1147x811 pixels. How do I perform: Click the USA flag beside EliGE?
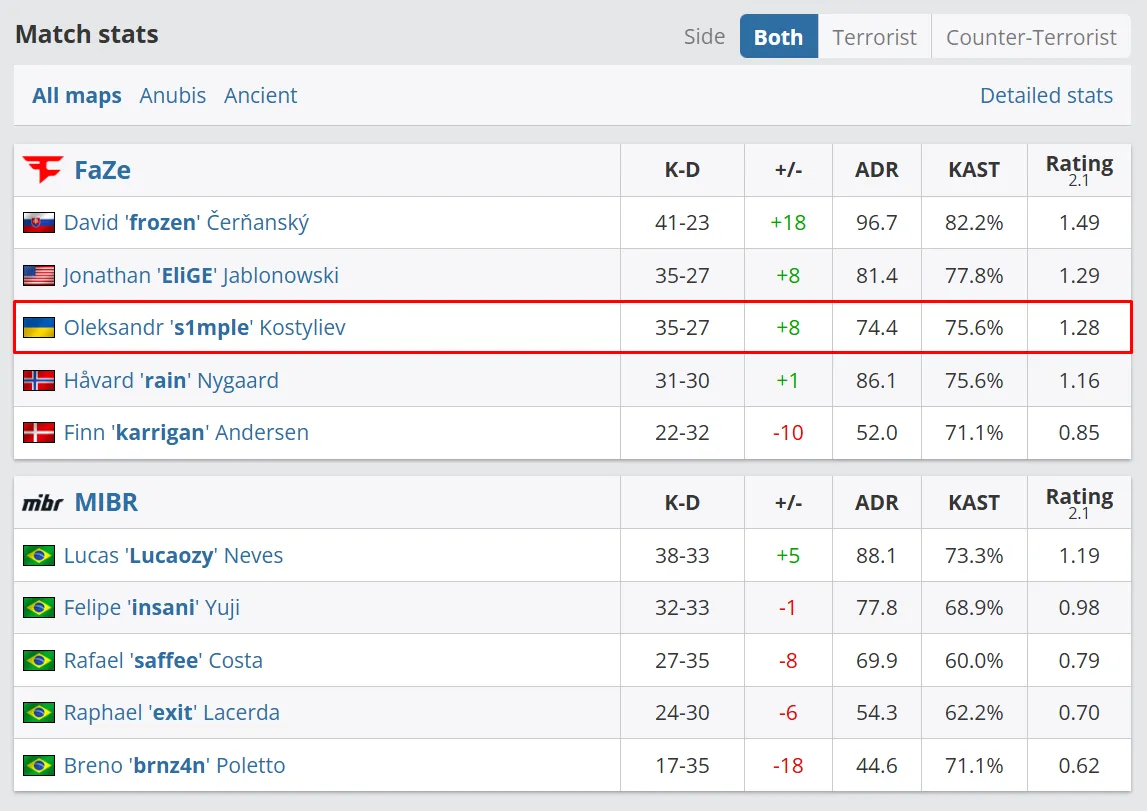(x=39, y=275)
